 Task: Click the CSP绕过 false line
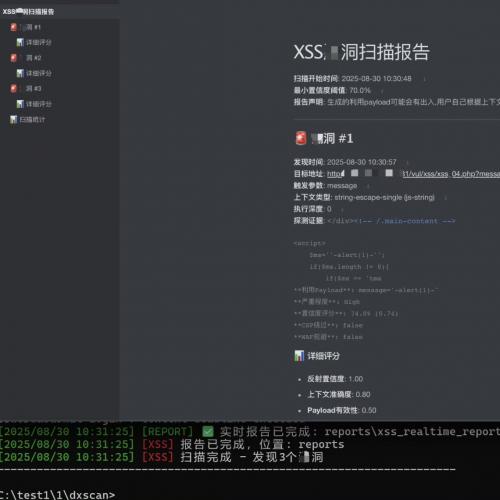[x=328, y=325]
